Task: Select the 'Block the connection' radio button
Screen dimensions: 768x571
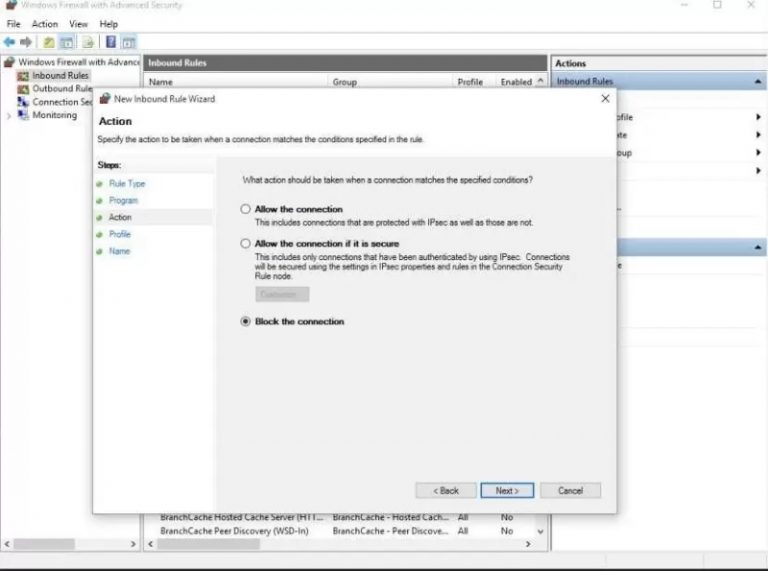Action: [x=246, y=322]
